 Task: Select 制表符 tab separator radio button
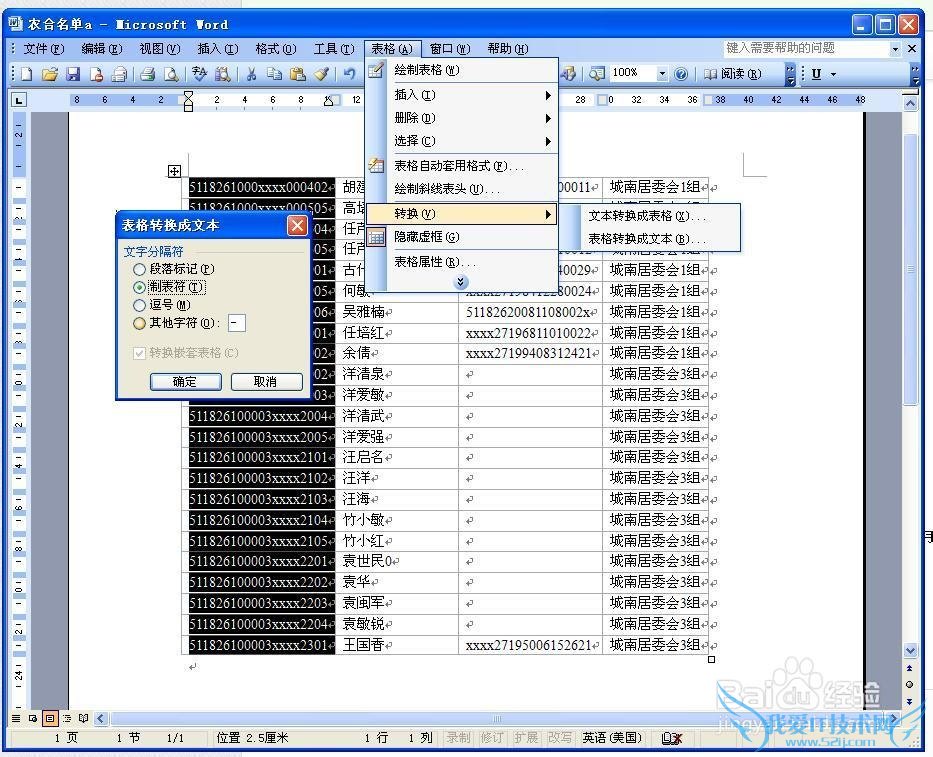[x=139, y=287]
